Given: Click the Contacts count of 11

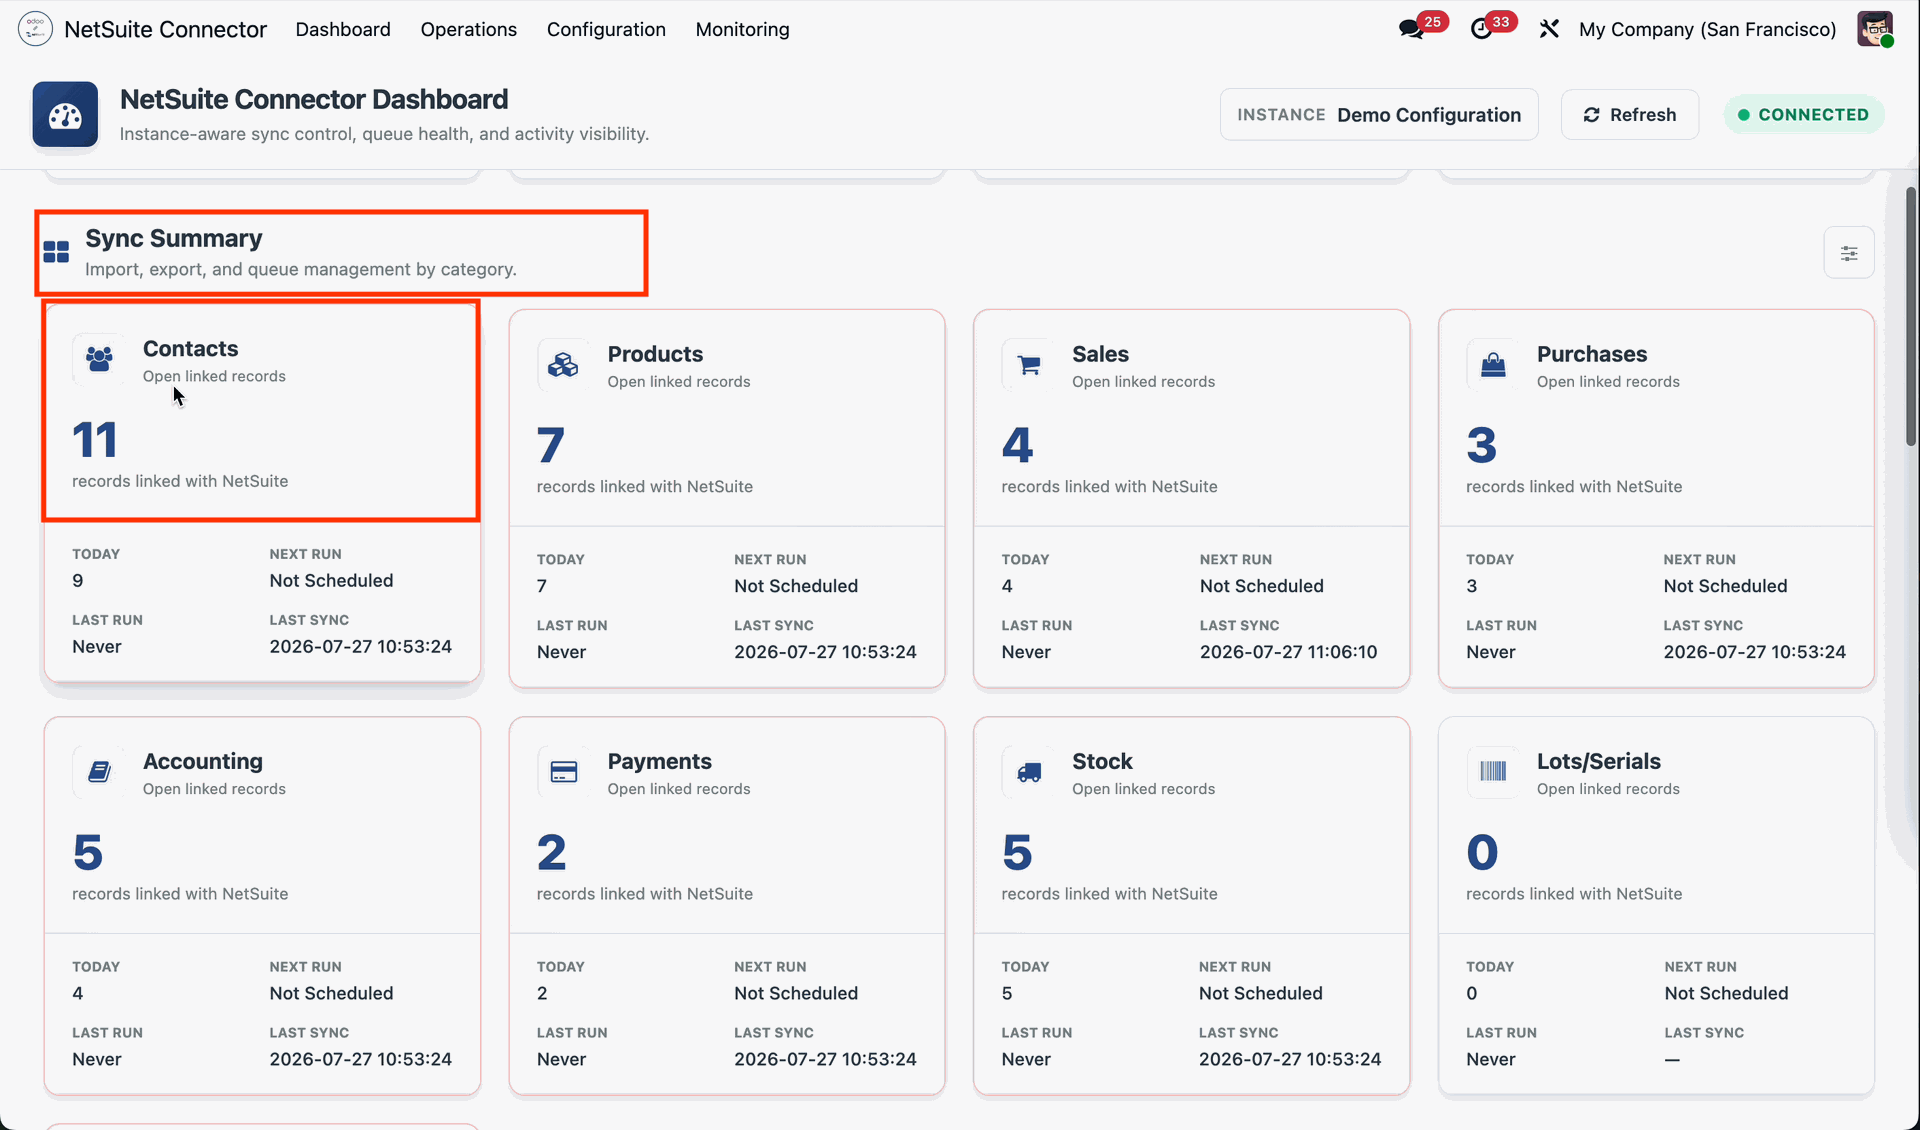Looking at the screenshot, I should (x=95, y=440).
